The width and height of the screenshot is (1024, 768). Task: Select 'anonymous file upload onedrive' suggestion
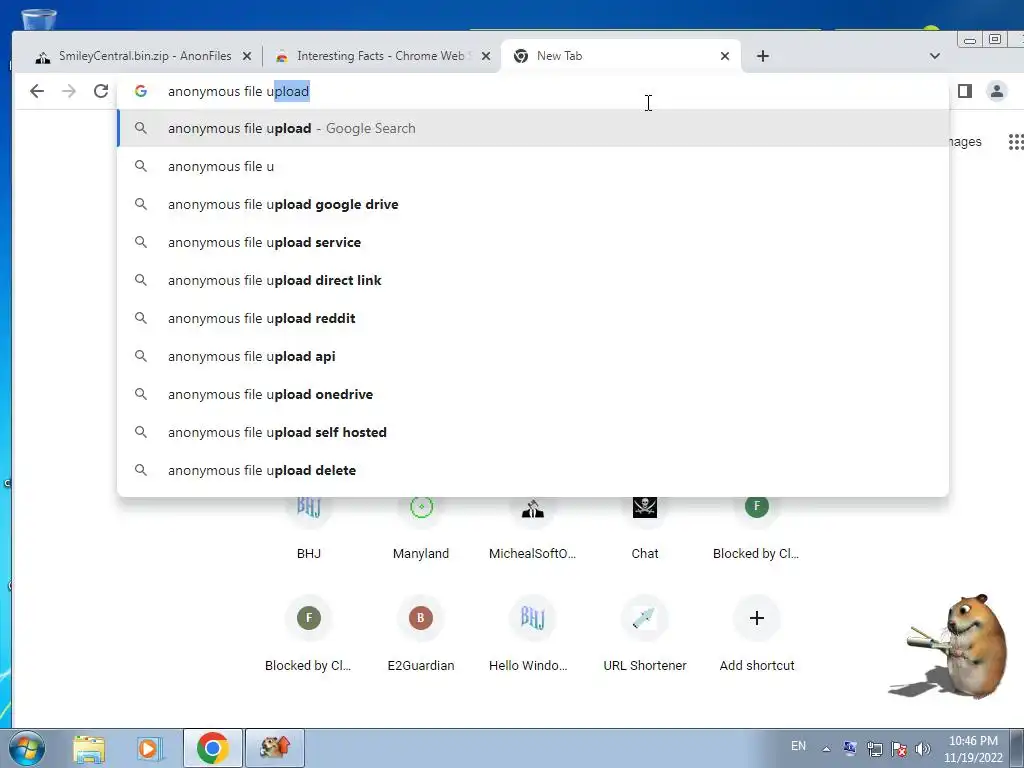pos(532,394)
